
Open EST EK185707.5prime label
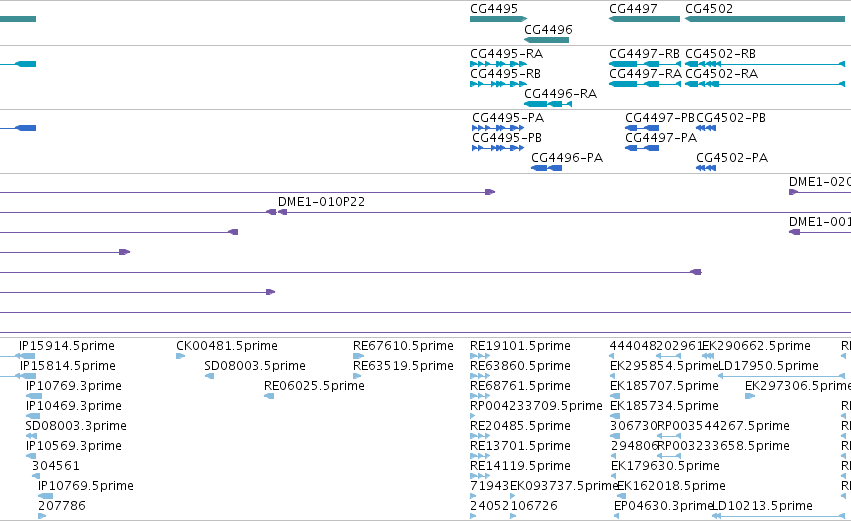click(664, 386)
